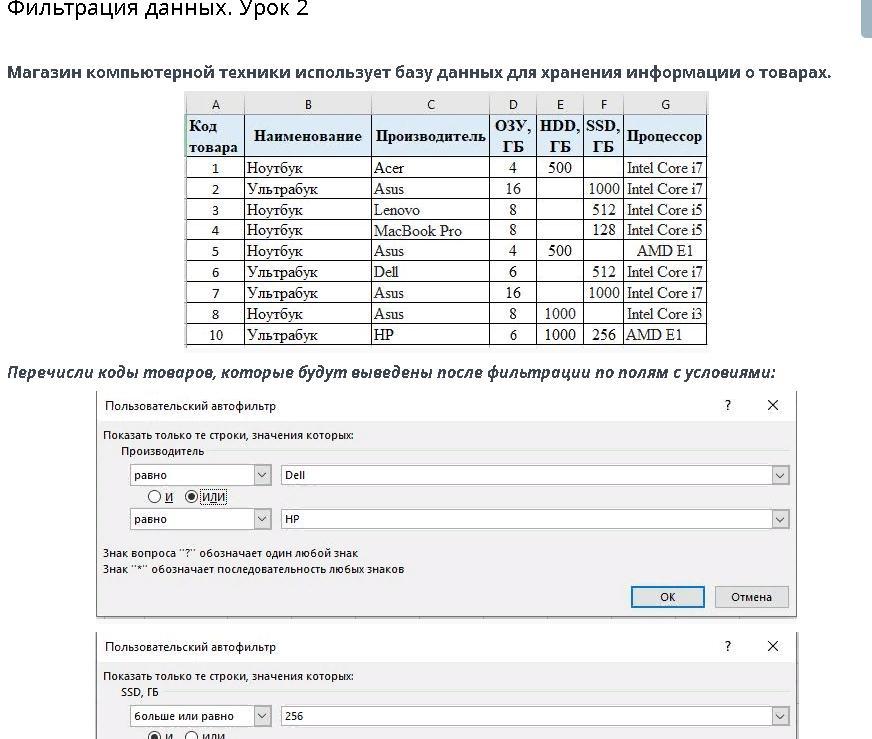Close the Производитель filter dialog with X

coord(773,405)
